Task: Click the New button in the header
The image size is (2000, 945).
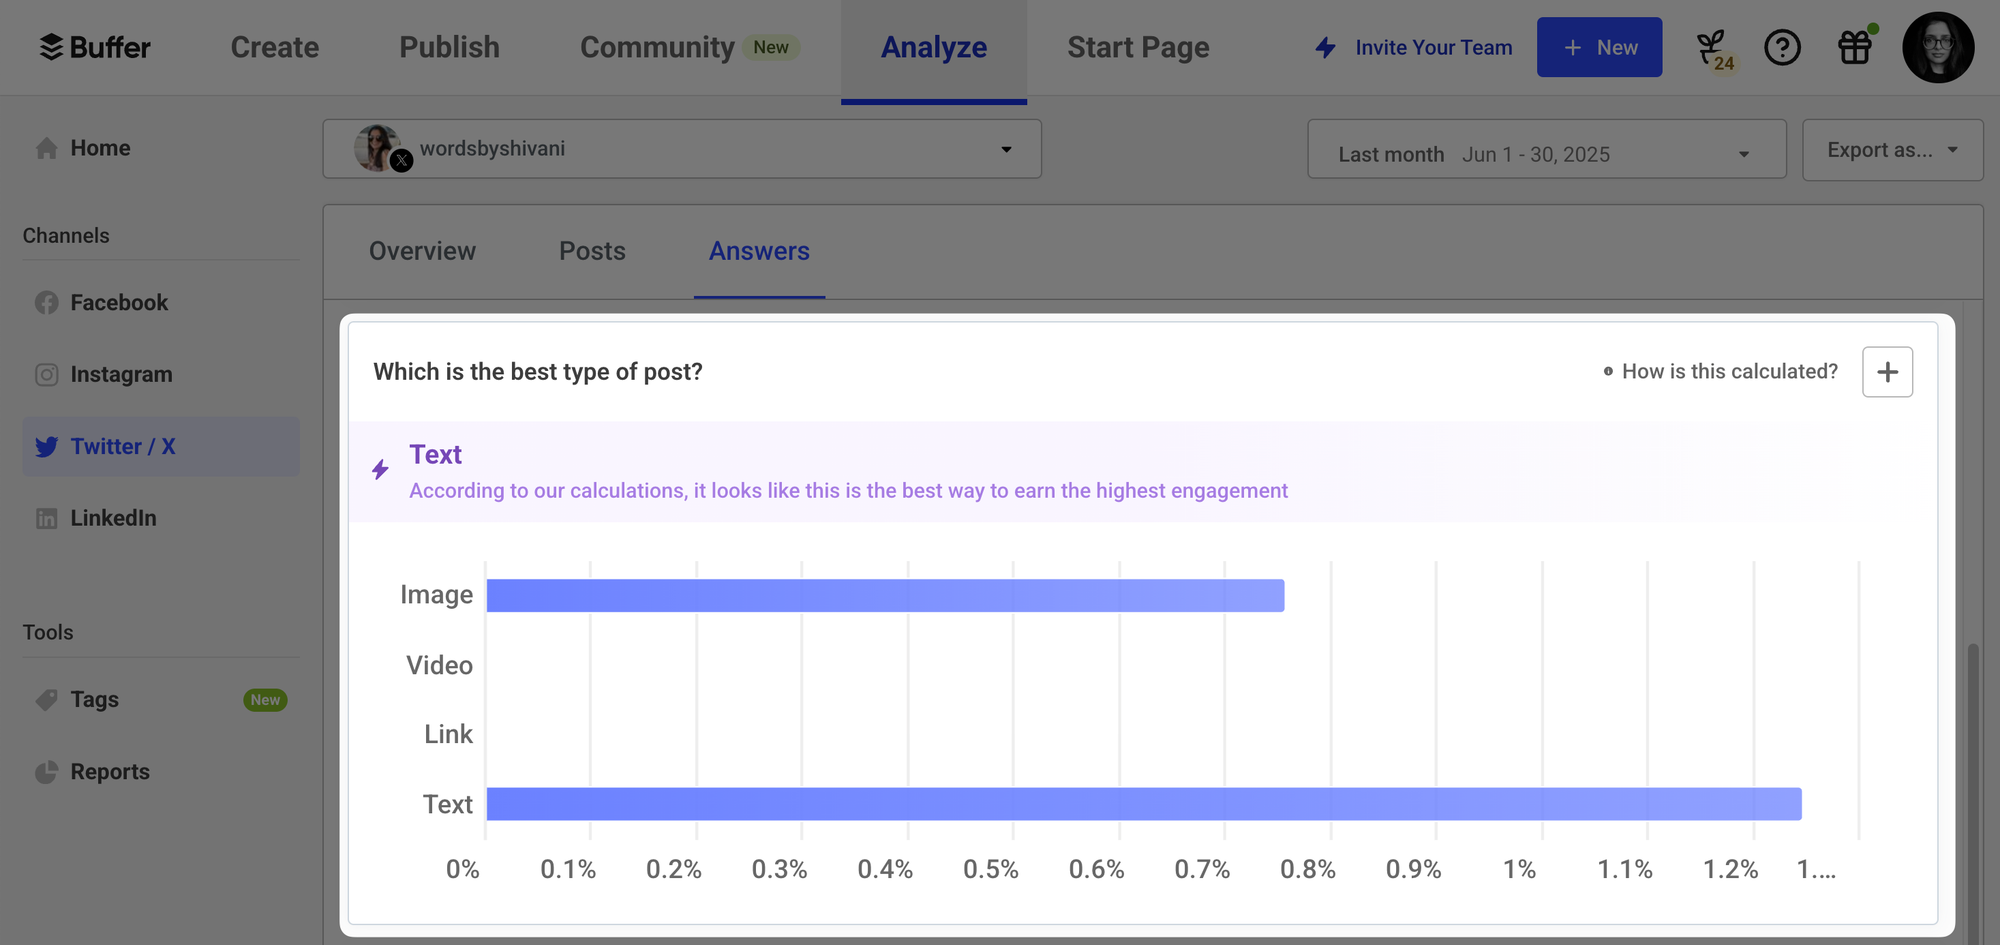Action: pos(1599,47)
